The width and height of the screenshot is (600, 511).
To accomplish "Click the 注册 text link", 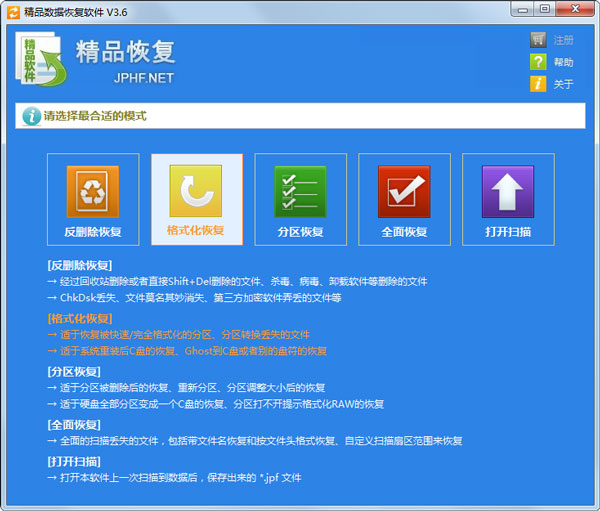I will pyautogui.click(x=563, y=40).
